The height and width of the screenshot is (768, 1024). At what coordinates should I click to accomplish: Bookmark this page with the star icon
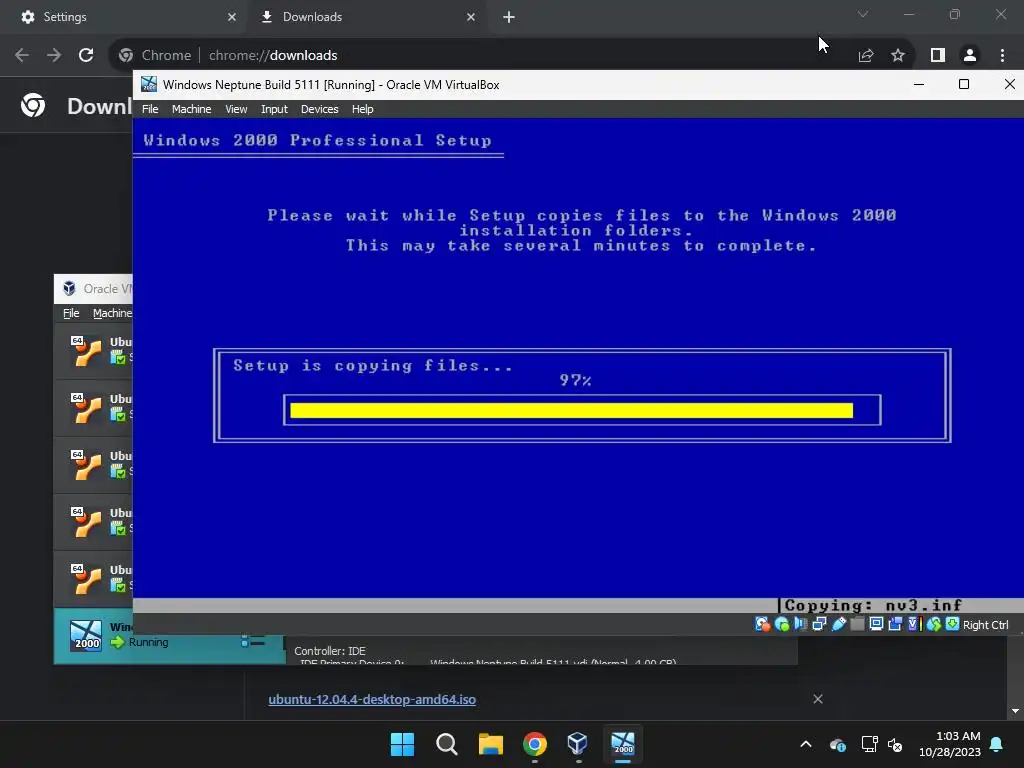[898, 56]
